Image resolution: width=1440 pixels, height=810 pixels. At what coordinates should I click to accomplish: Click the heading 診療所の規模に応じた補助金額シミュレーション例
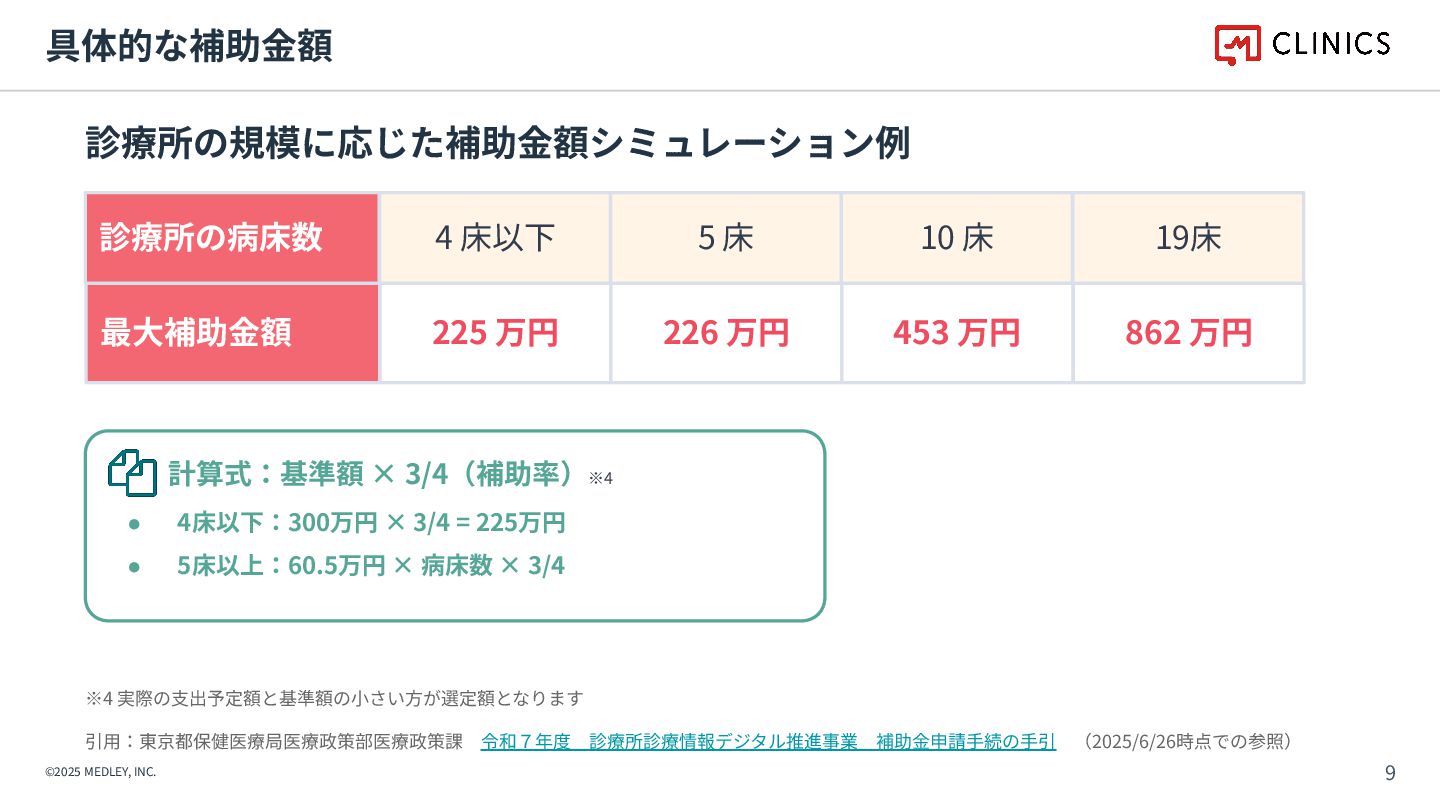pyautogui.click(x=498, y=143)
